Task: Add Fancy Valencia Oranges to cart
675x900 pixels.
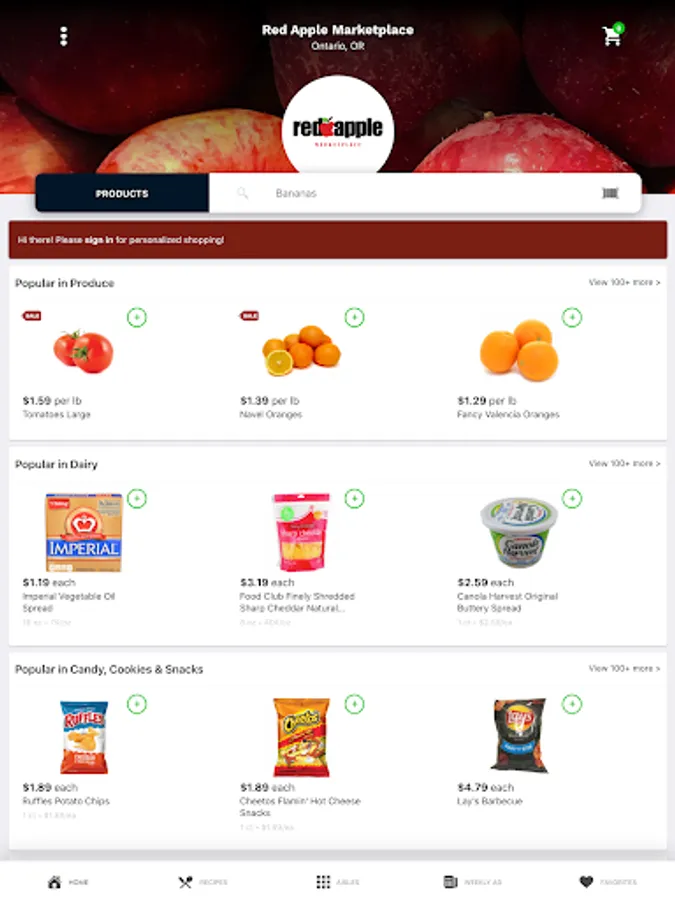Action: click(572, 317)
